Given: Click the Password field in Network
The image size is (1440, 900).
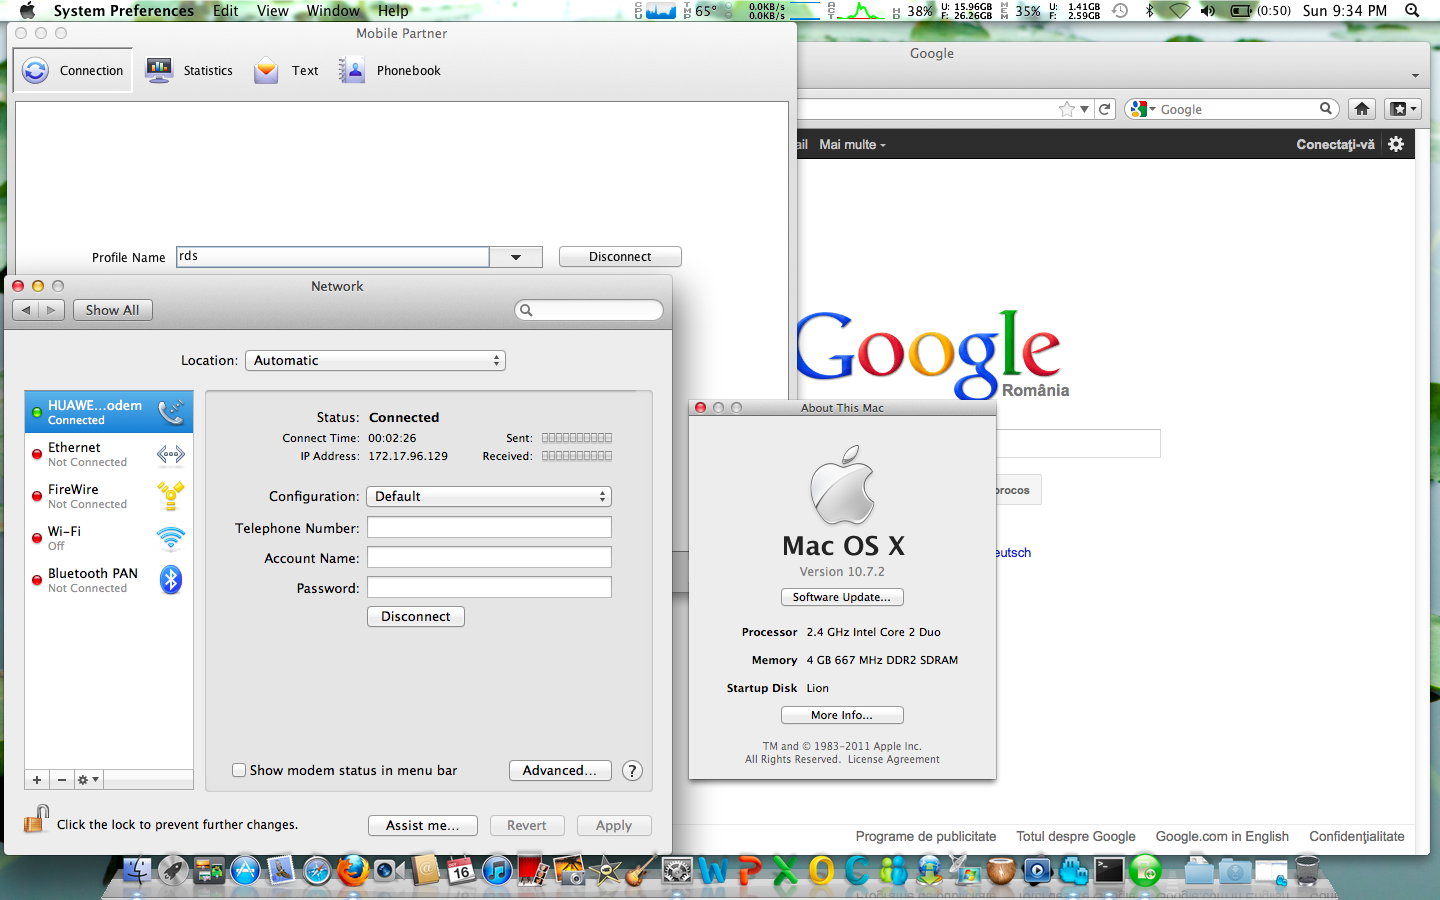Looking at the screenshot, I should (489, 587).
